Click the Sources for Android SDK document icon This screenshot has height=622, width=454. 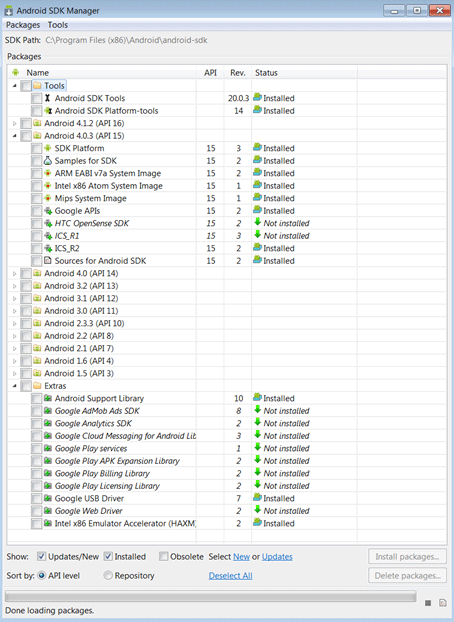[x=48, y=261]
